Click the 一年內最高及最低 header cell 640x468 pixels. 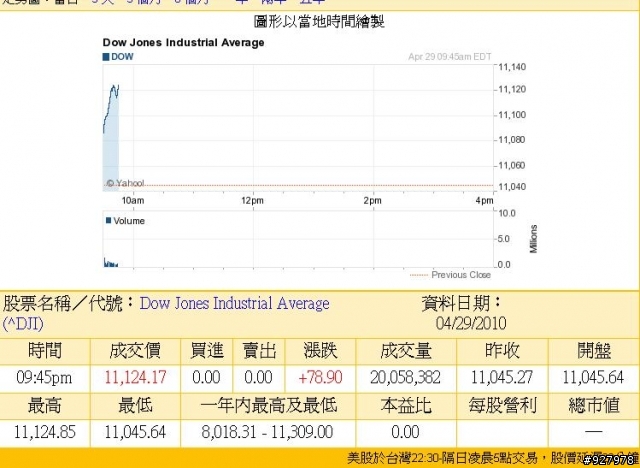tap(268, 406)
